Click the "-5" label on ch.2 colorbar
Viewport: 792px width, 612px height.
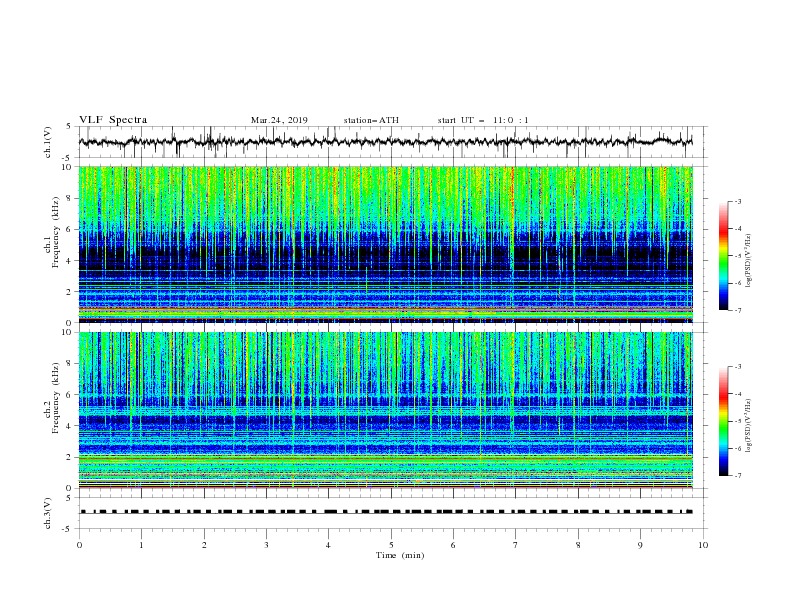[738, 421]
